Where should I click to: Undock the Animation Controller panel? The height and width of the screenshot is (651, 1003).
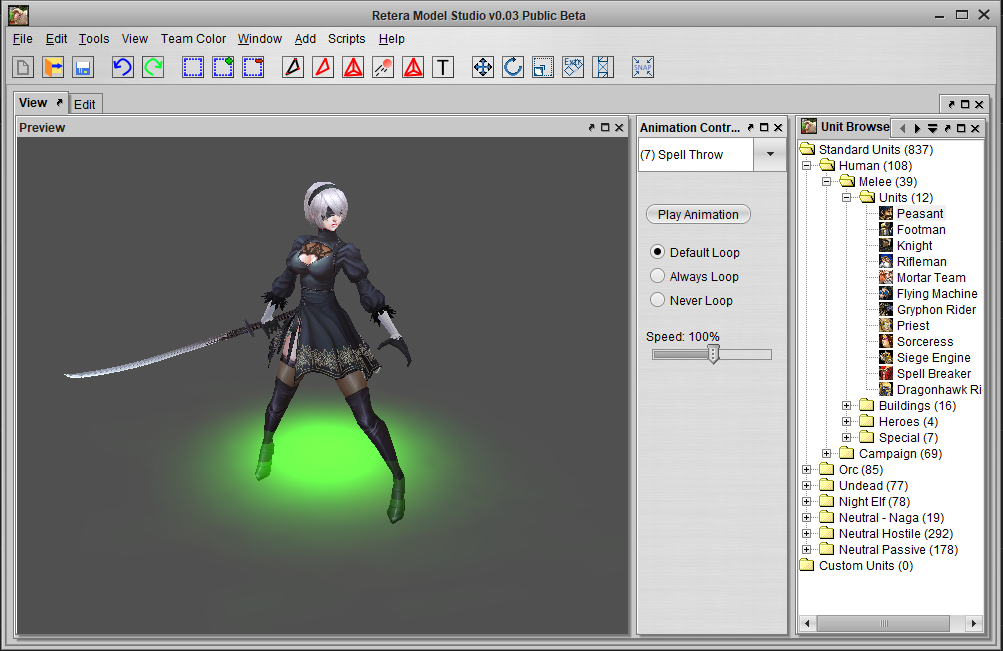(x=750, y=127)
